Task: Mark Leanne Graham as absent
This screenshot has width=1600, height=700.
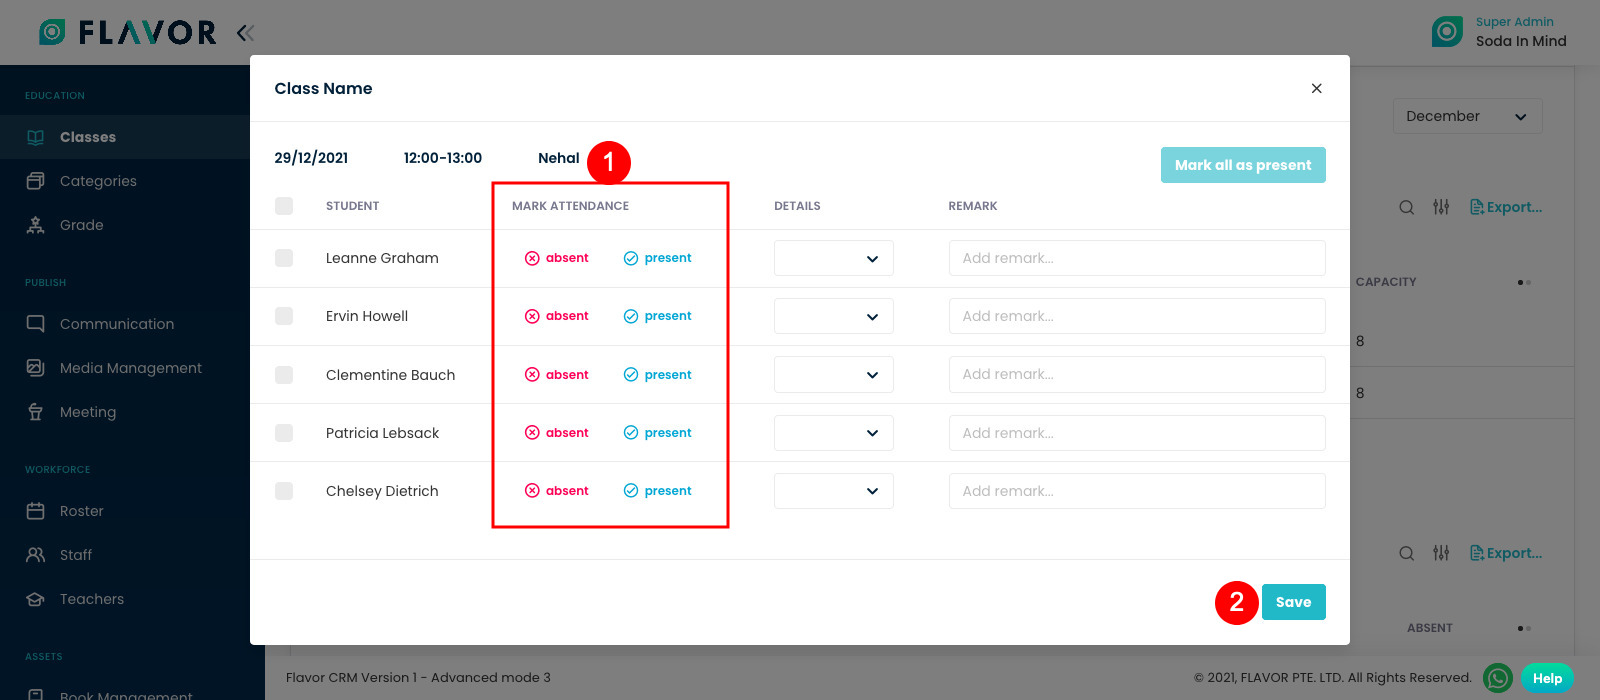Action: point(557,258)
